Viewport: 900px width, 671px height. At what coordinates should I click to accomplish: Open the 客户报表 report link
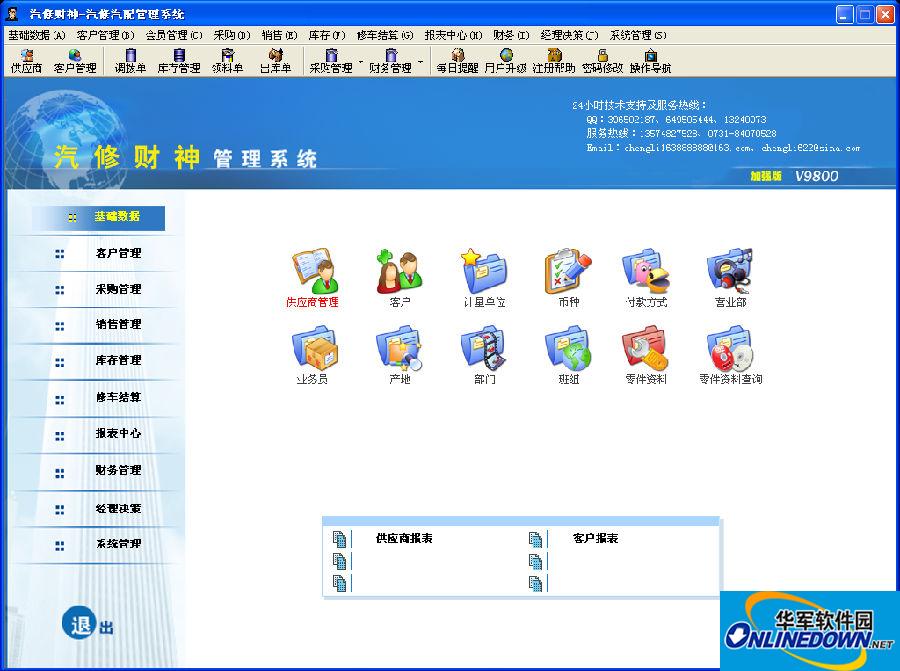click(x=595, y=538)
